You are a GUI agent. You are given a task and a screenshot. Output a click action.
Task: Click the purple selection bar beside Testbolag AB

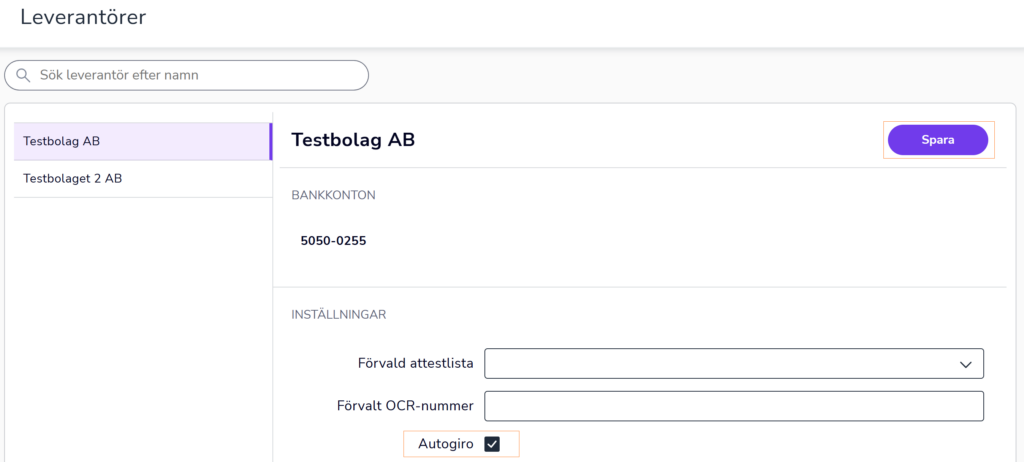click(x=271, y=141)
